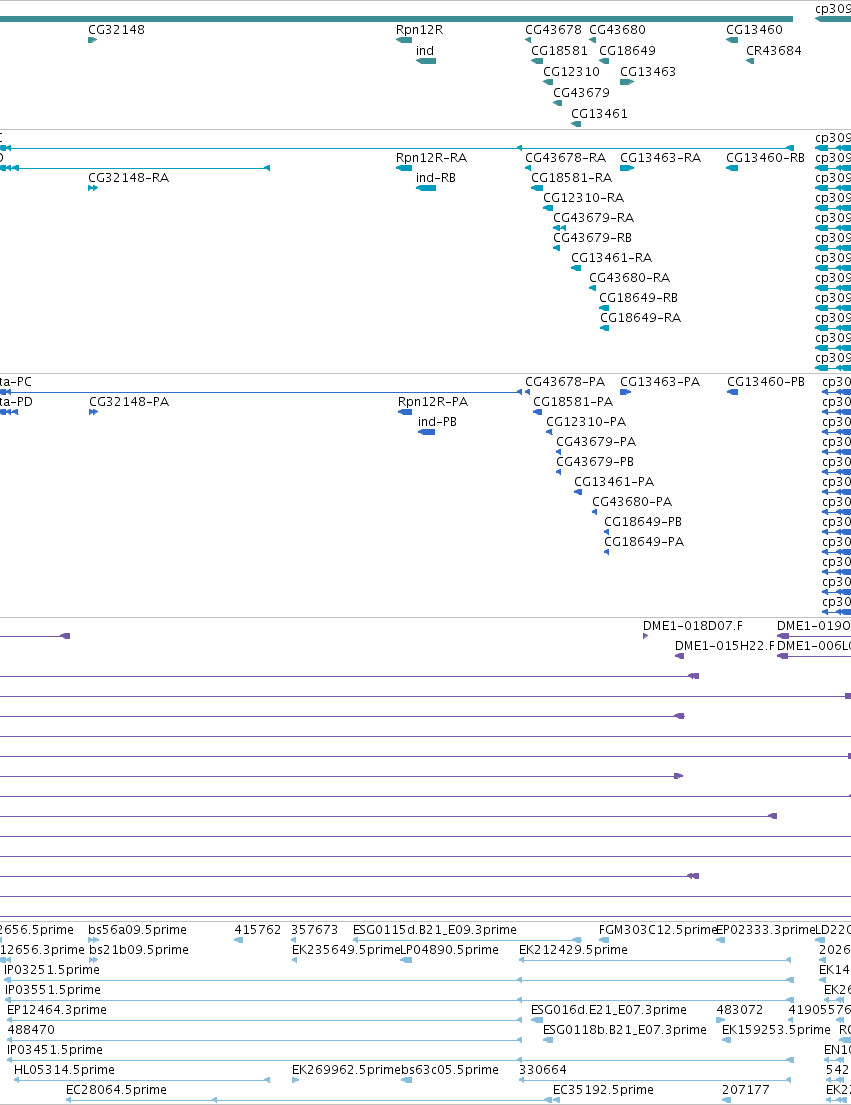This screenshot has height=1105, width=851.
Task: Open the CG43678 gene feature label
Action: tap(553, 30)
